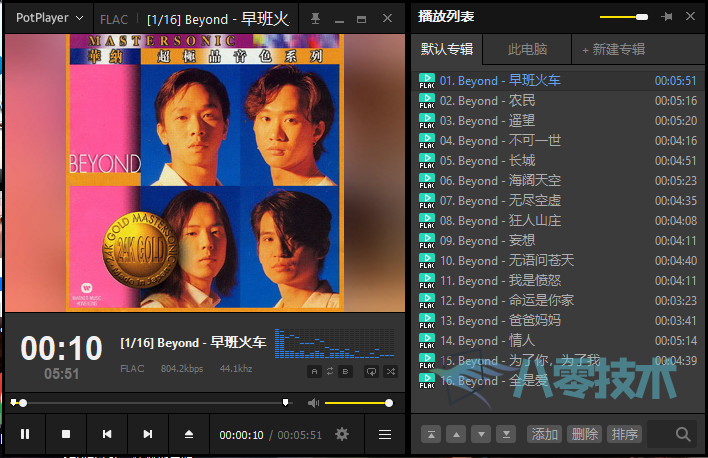This screenshot has height=458, width=708.
Task: Move selected playlist item up
Action: 456,435
